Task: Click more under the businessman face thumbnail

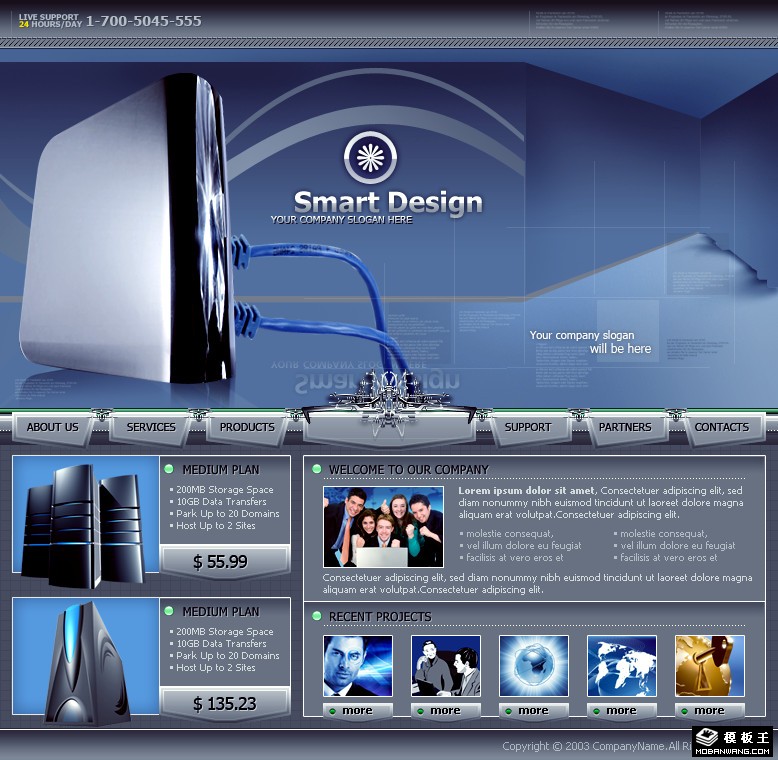Action: (357, 711)
